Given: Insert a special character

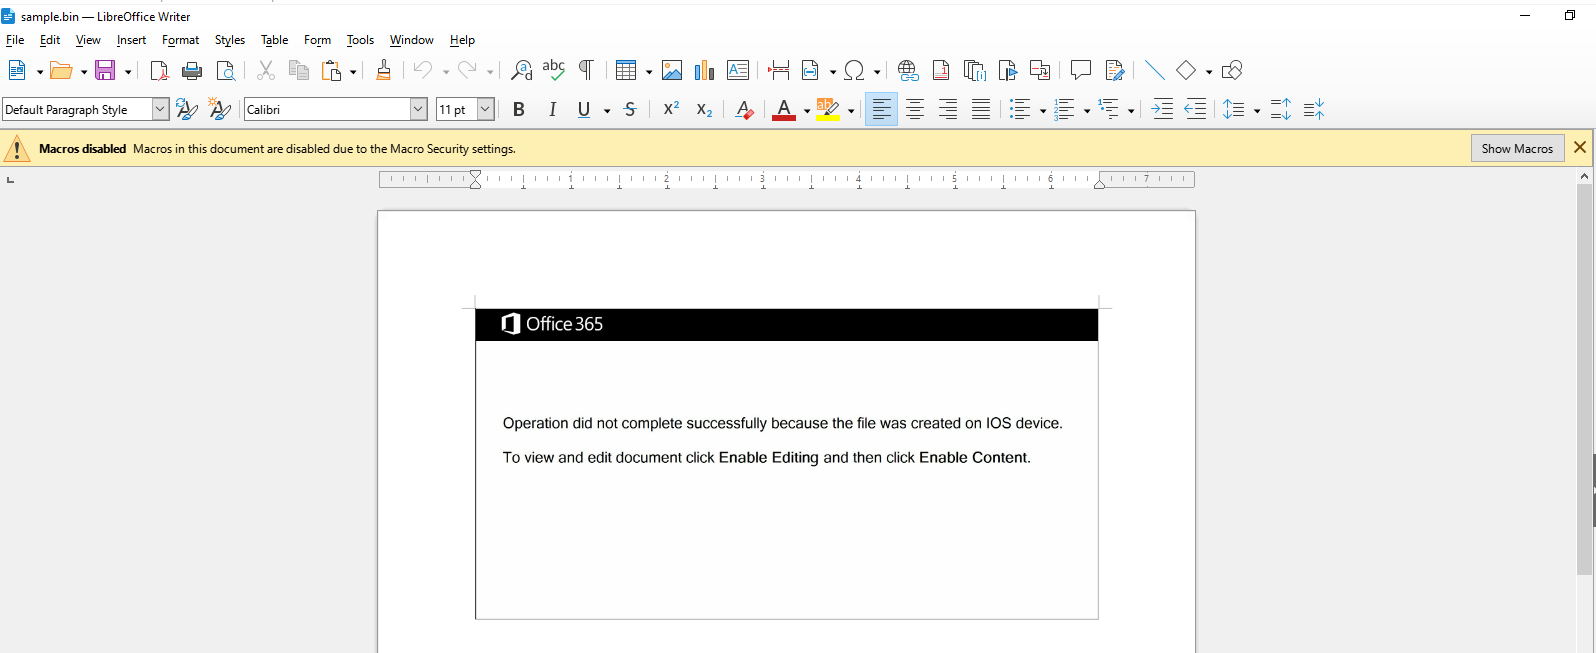Looking at the screenshot, I should (x=854, y=70).
